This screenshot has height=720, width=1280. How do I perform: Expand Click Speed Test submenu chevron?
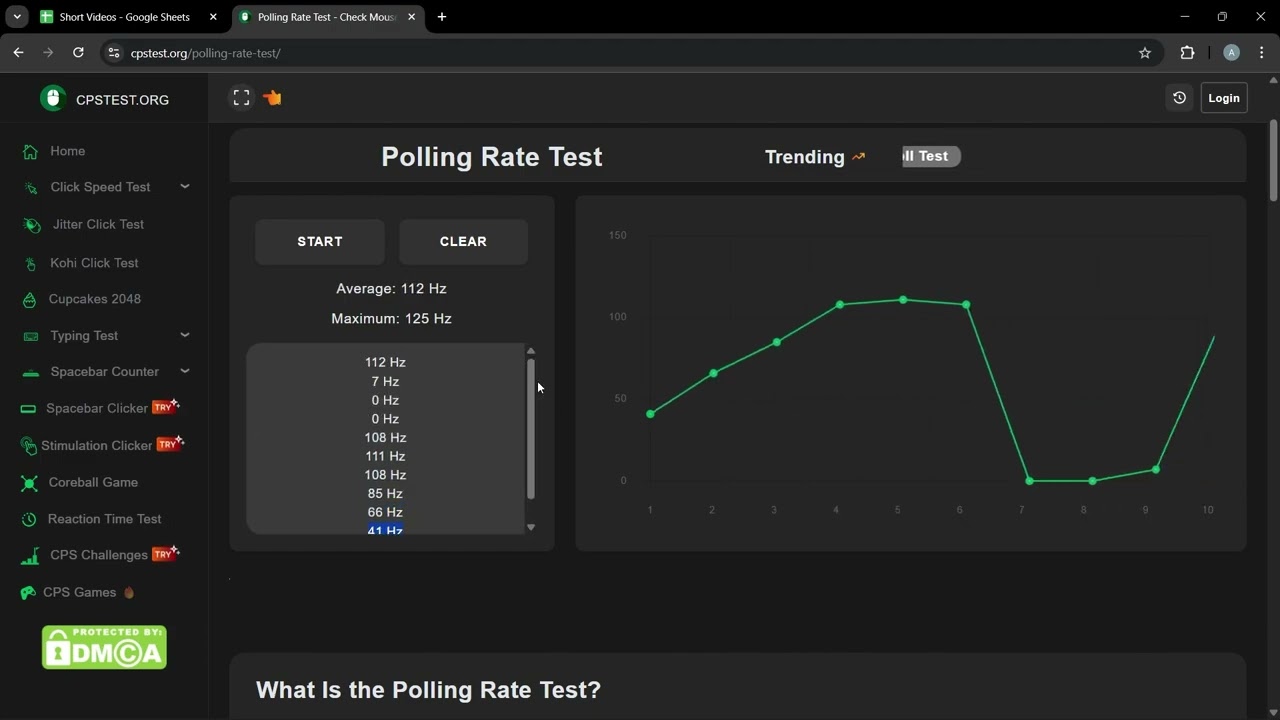(x=185, y=186)
